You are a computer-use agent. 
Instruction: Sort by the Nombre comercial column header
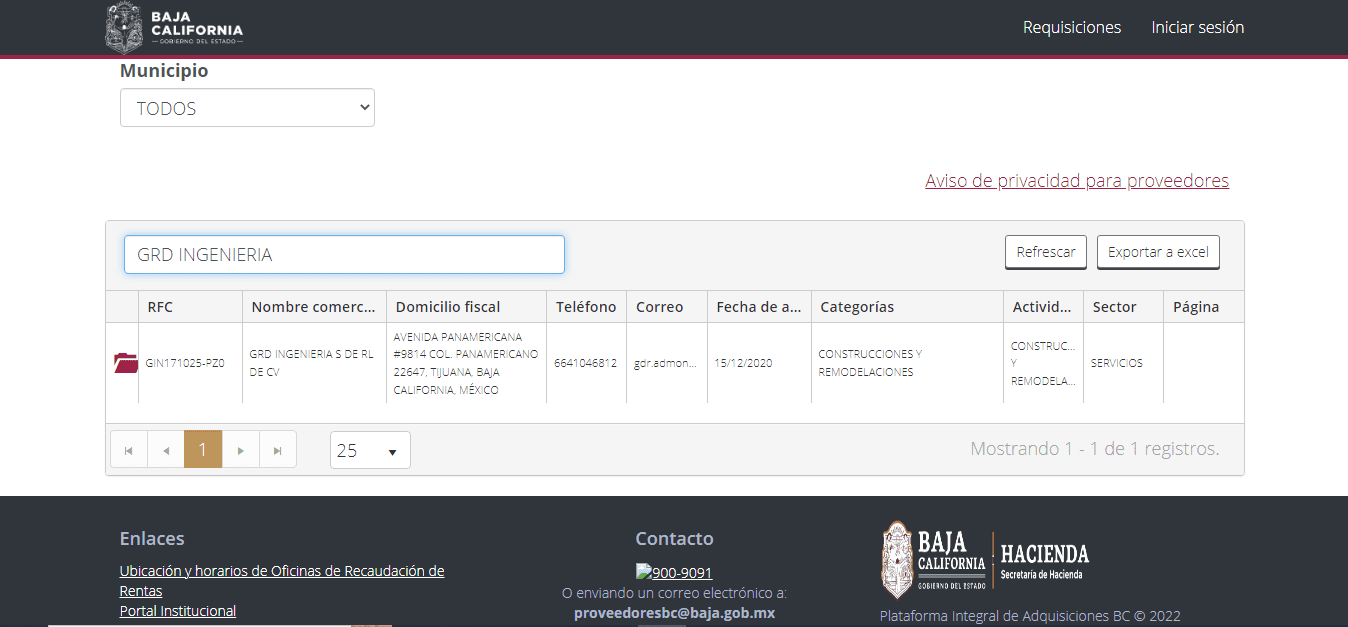(x=314, y=307)
